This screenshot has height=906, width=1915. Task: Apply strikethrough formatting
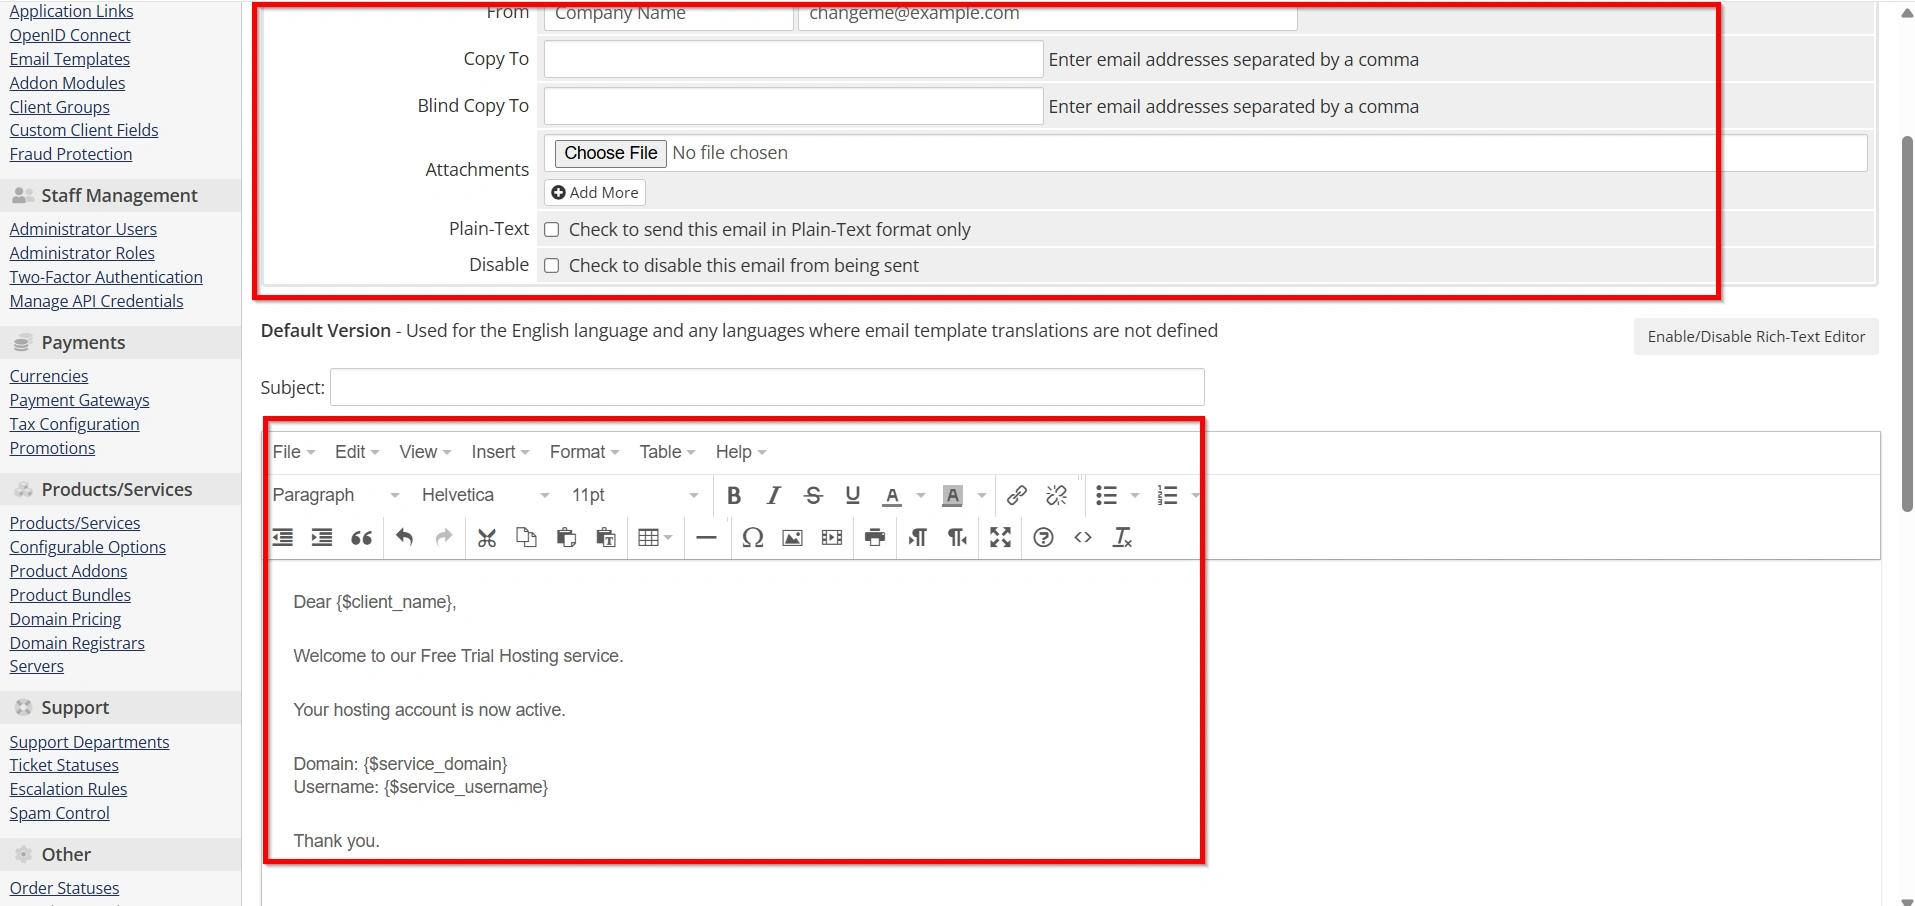(x=813, y=495)
